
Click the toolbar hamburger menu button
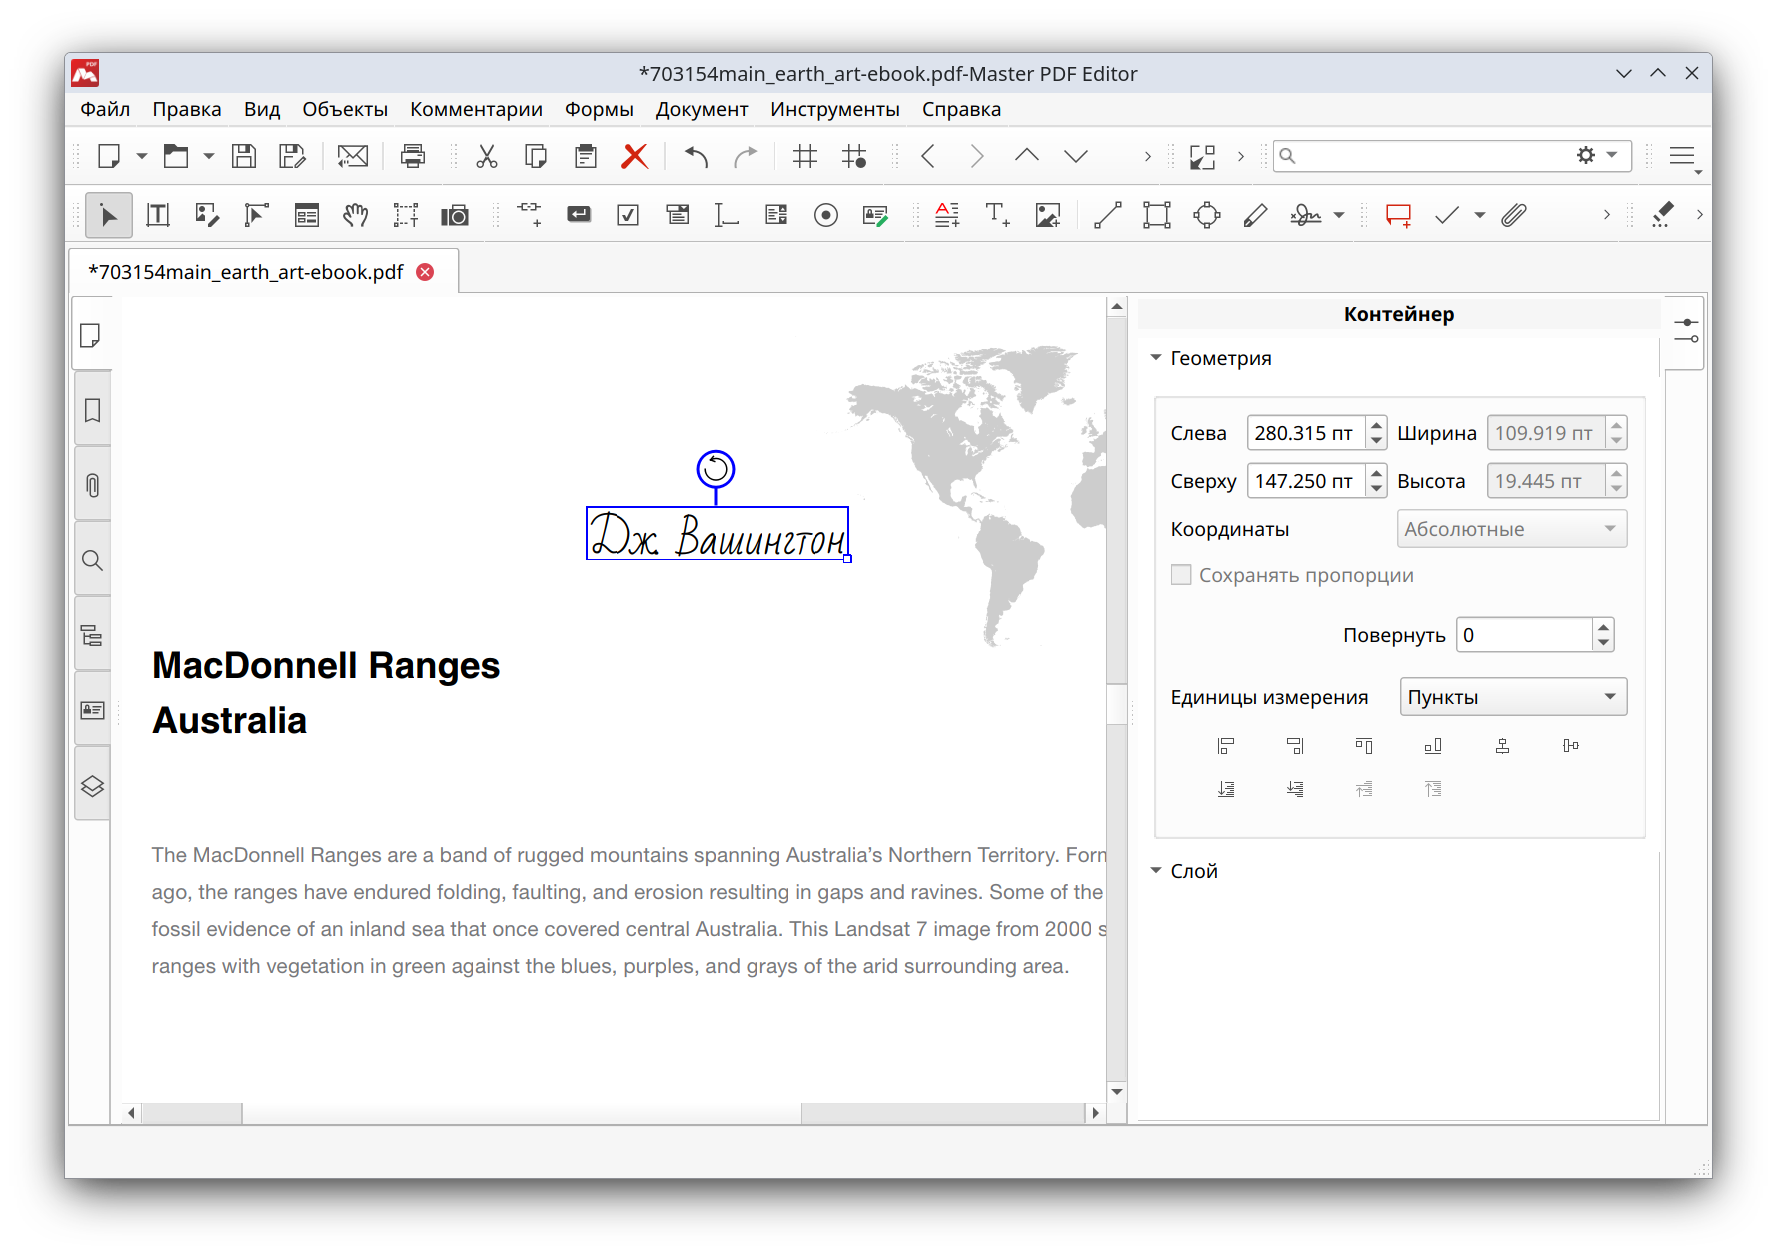[1682, 156]
